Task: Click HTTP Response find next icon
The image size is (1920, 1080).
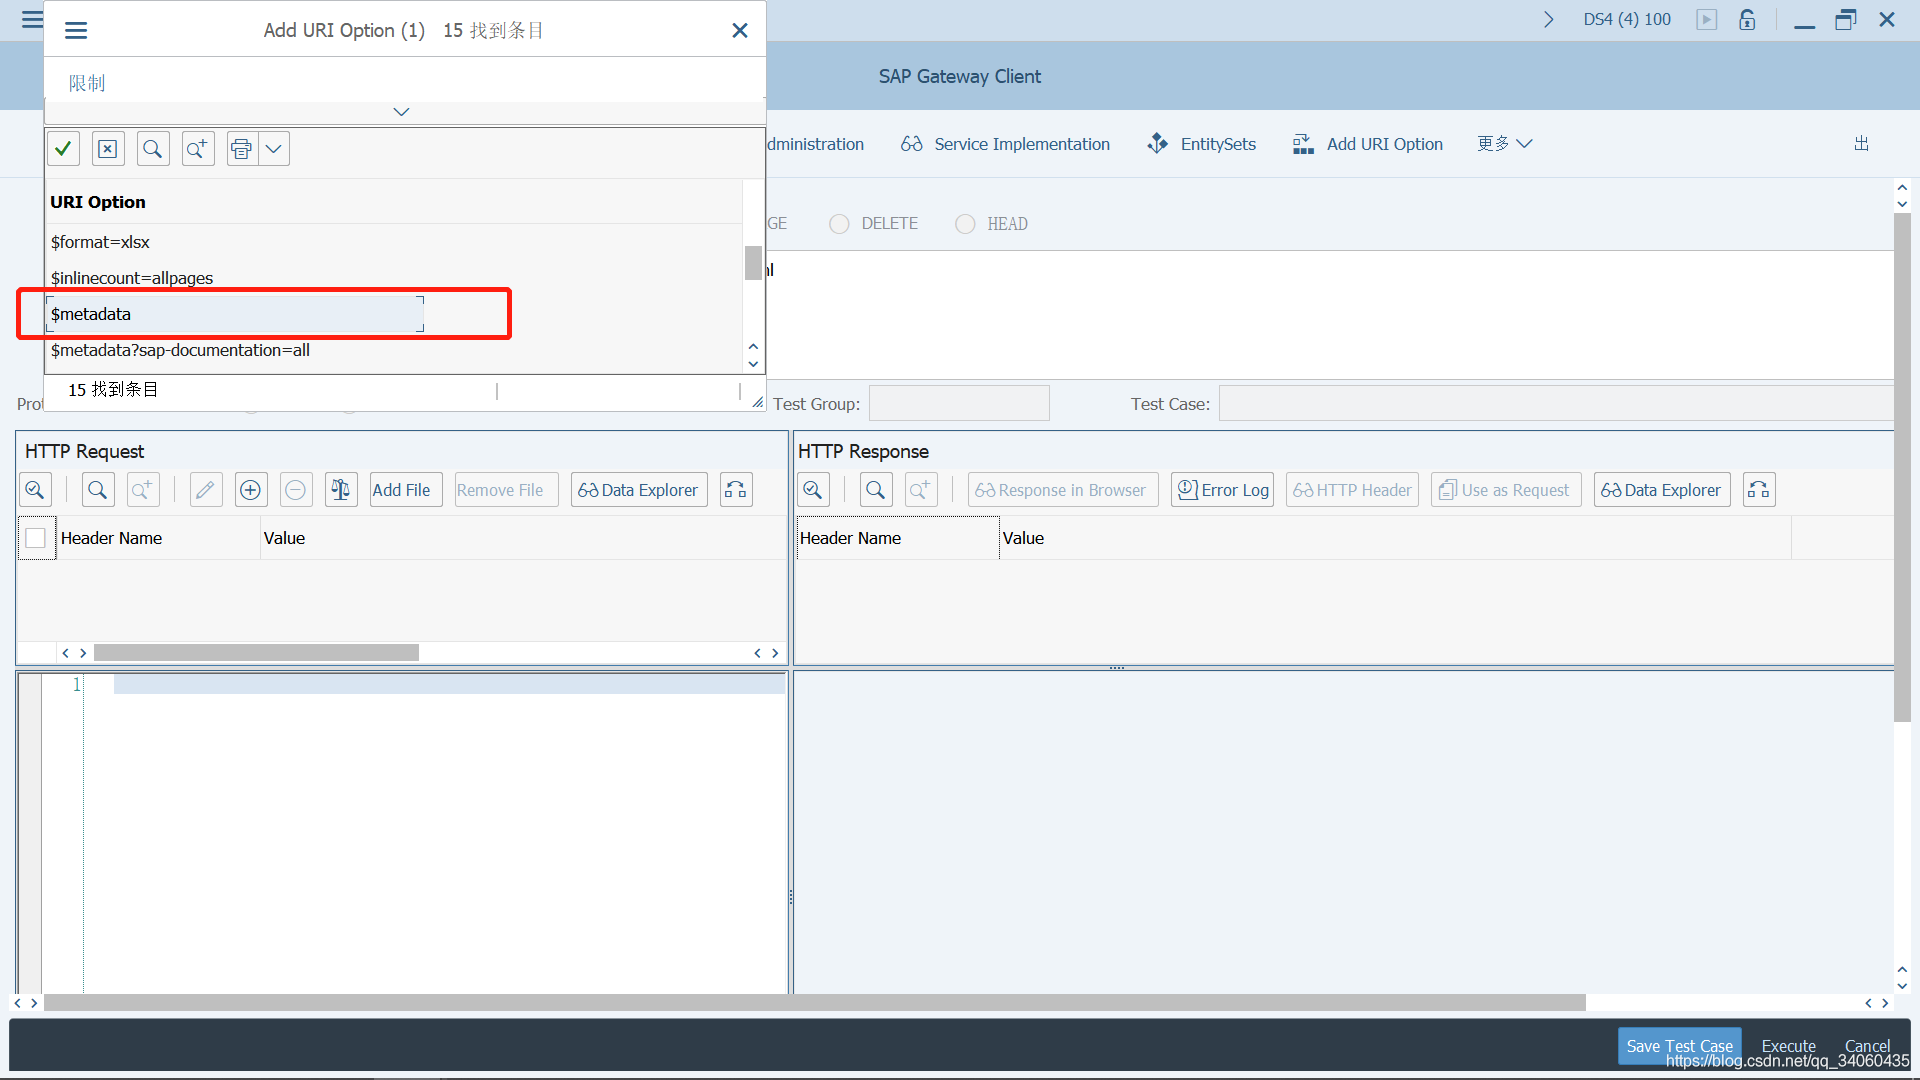Action: (x=921, y=490)
